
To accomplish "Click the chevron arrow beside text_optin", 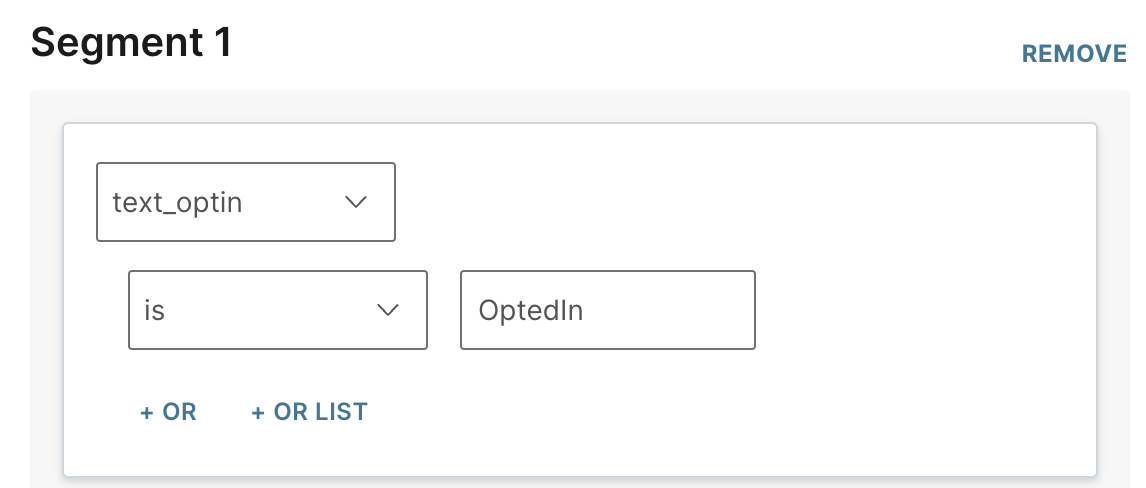I will point(356,203).
